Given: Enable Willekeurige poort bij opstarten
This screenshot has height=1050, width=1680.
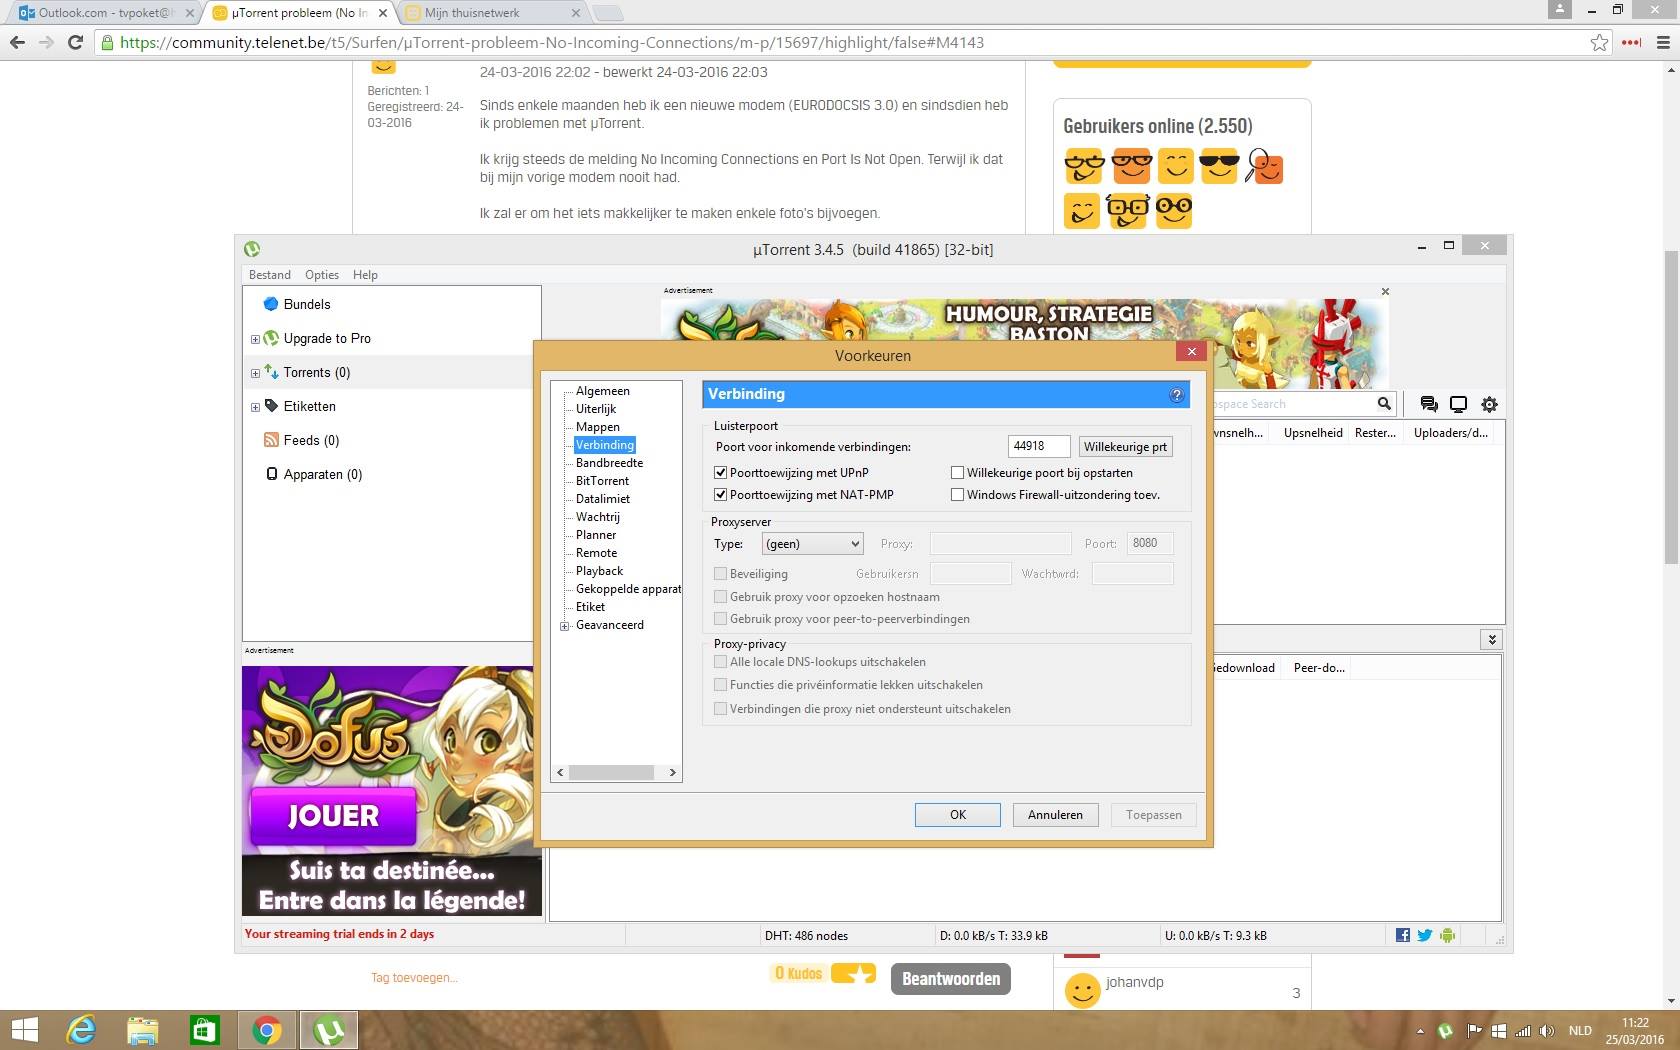Looking at the screenshot, I should coord(957,473).
